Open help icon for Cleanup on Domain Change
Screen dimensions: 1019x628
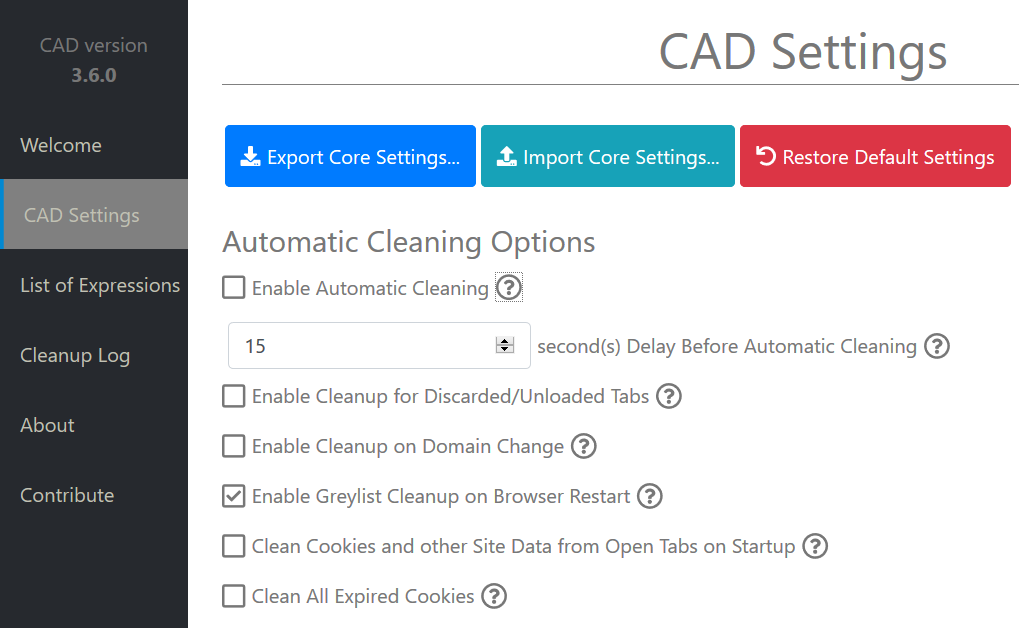[x=584, y=446]
